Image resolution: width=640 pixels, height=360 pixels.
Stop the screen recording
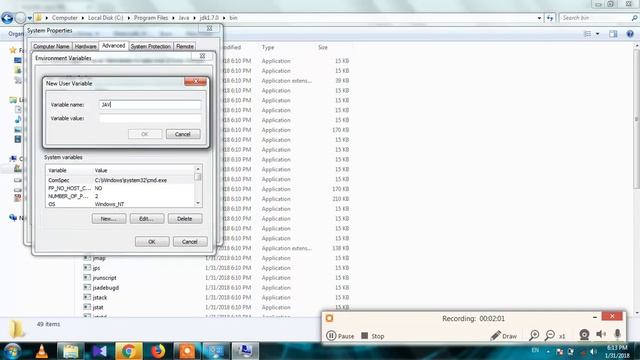click(x=373, y=336)
